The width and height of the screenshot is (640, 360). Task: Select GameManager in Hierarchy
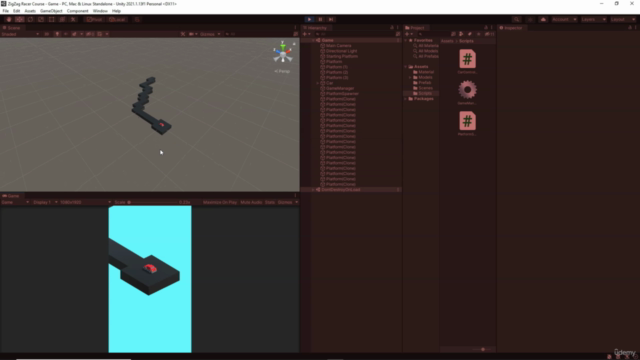click(x=340, y=88)
